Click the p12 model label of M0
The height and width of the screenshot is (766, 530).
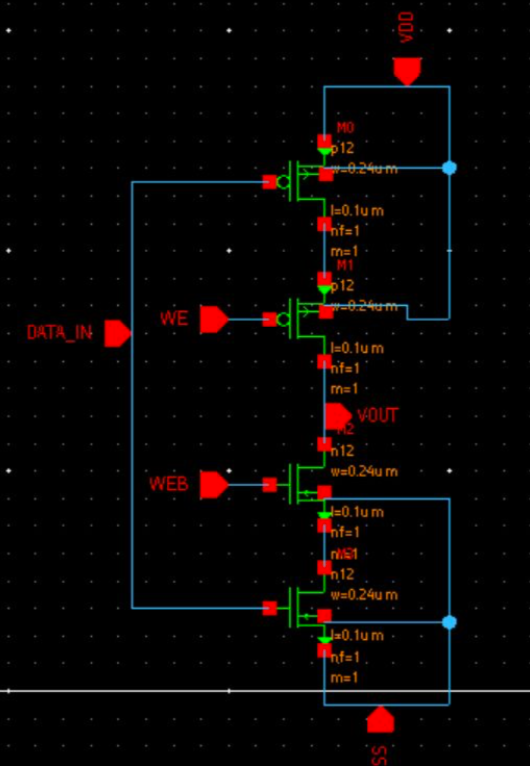click(x=343, y=149)
